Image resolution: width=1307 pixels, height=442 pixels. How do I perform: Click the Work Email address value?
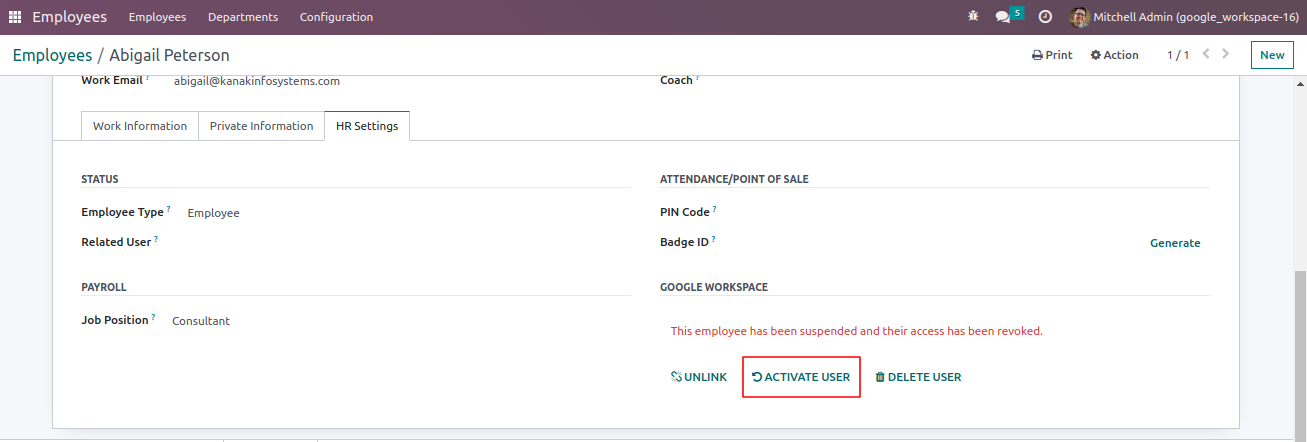[257, 81]
